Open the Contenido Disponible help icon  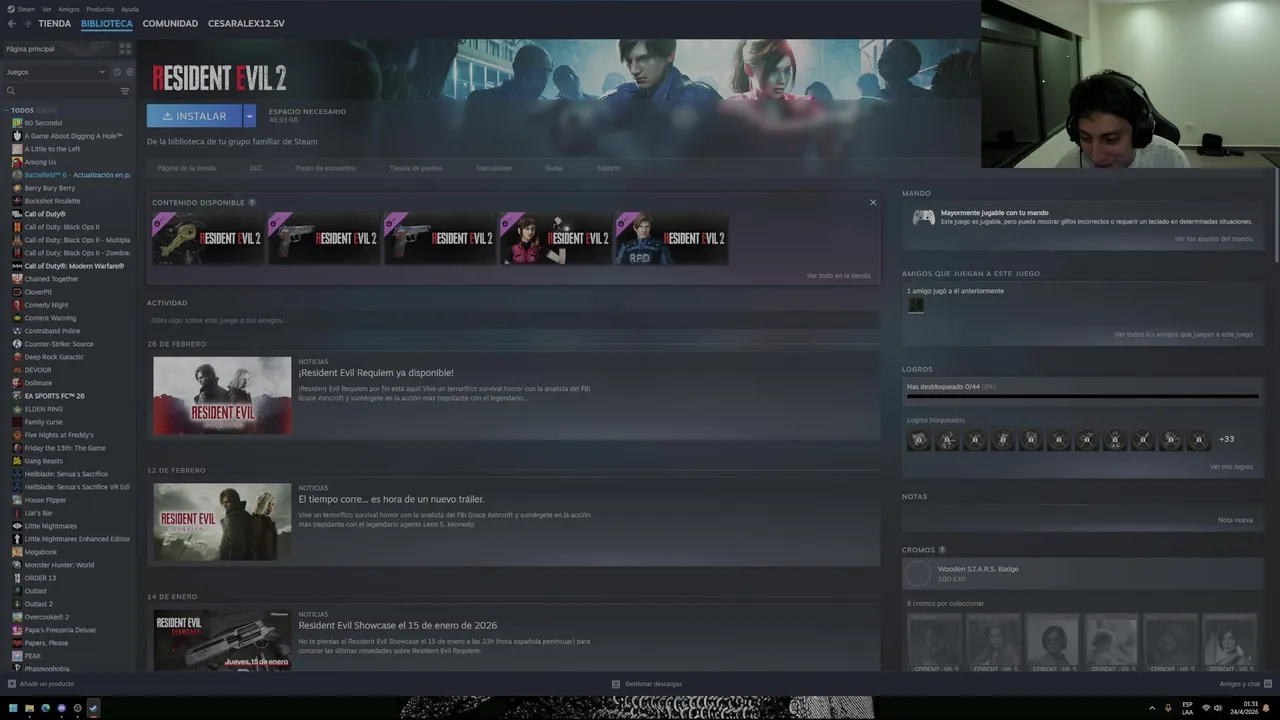coord(251,202)
